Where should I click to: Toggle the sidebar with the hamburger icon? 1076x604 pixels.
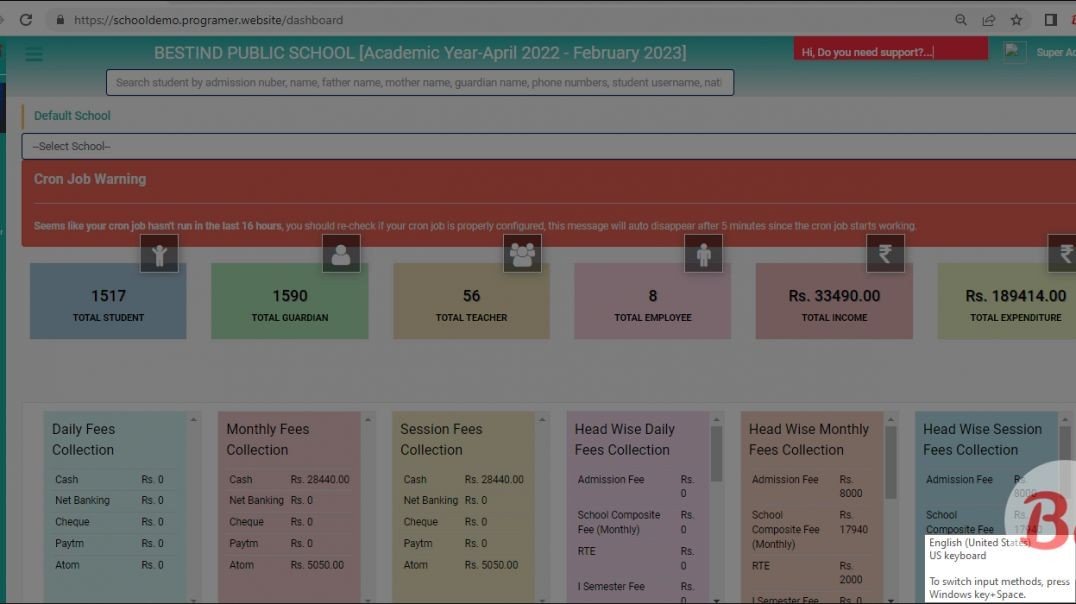coord(34,54)
